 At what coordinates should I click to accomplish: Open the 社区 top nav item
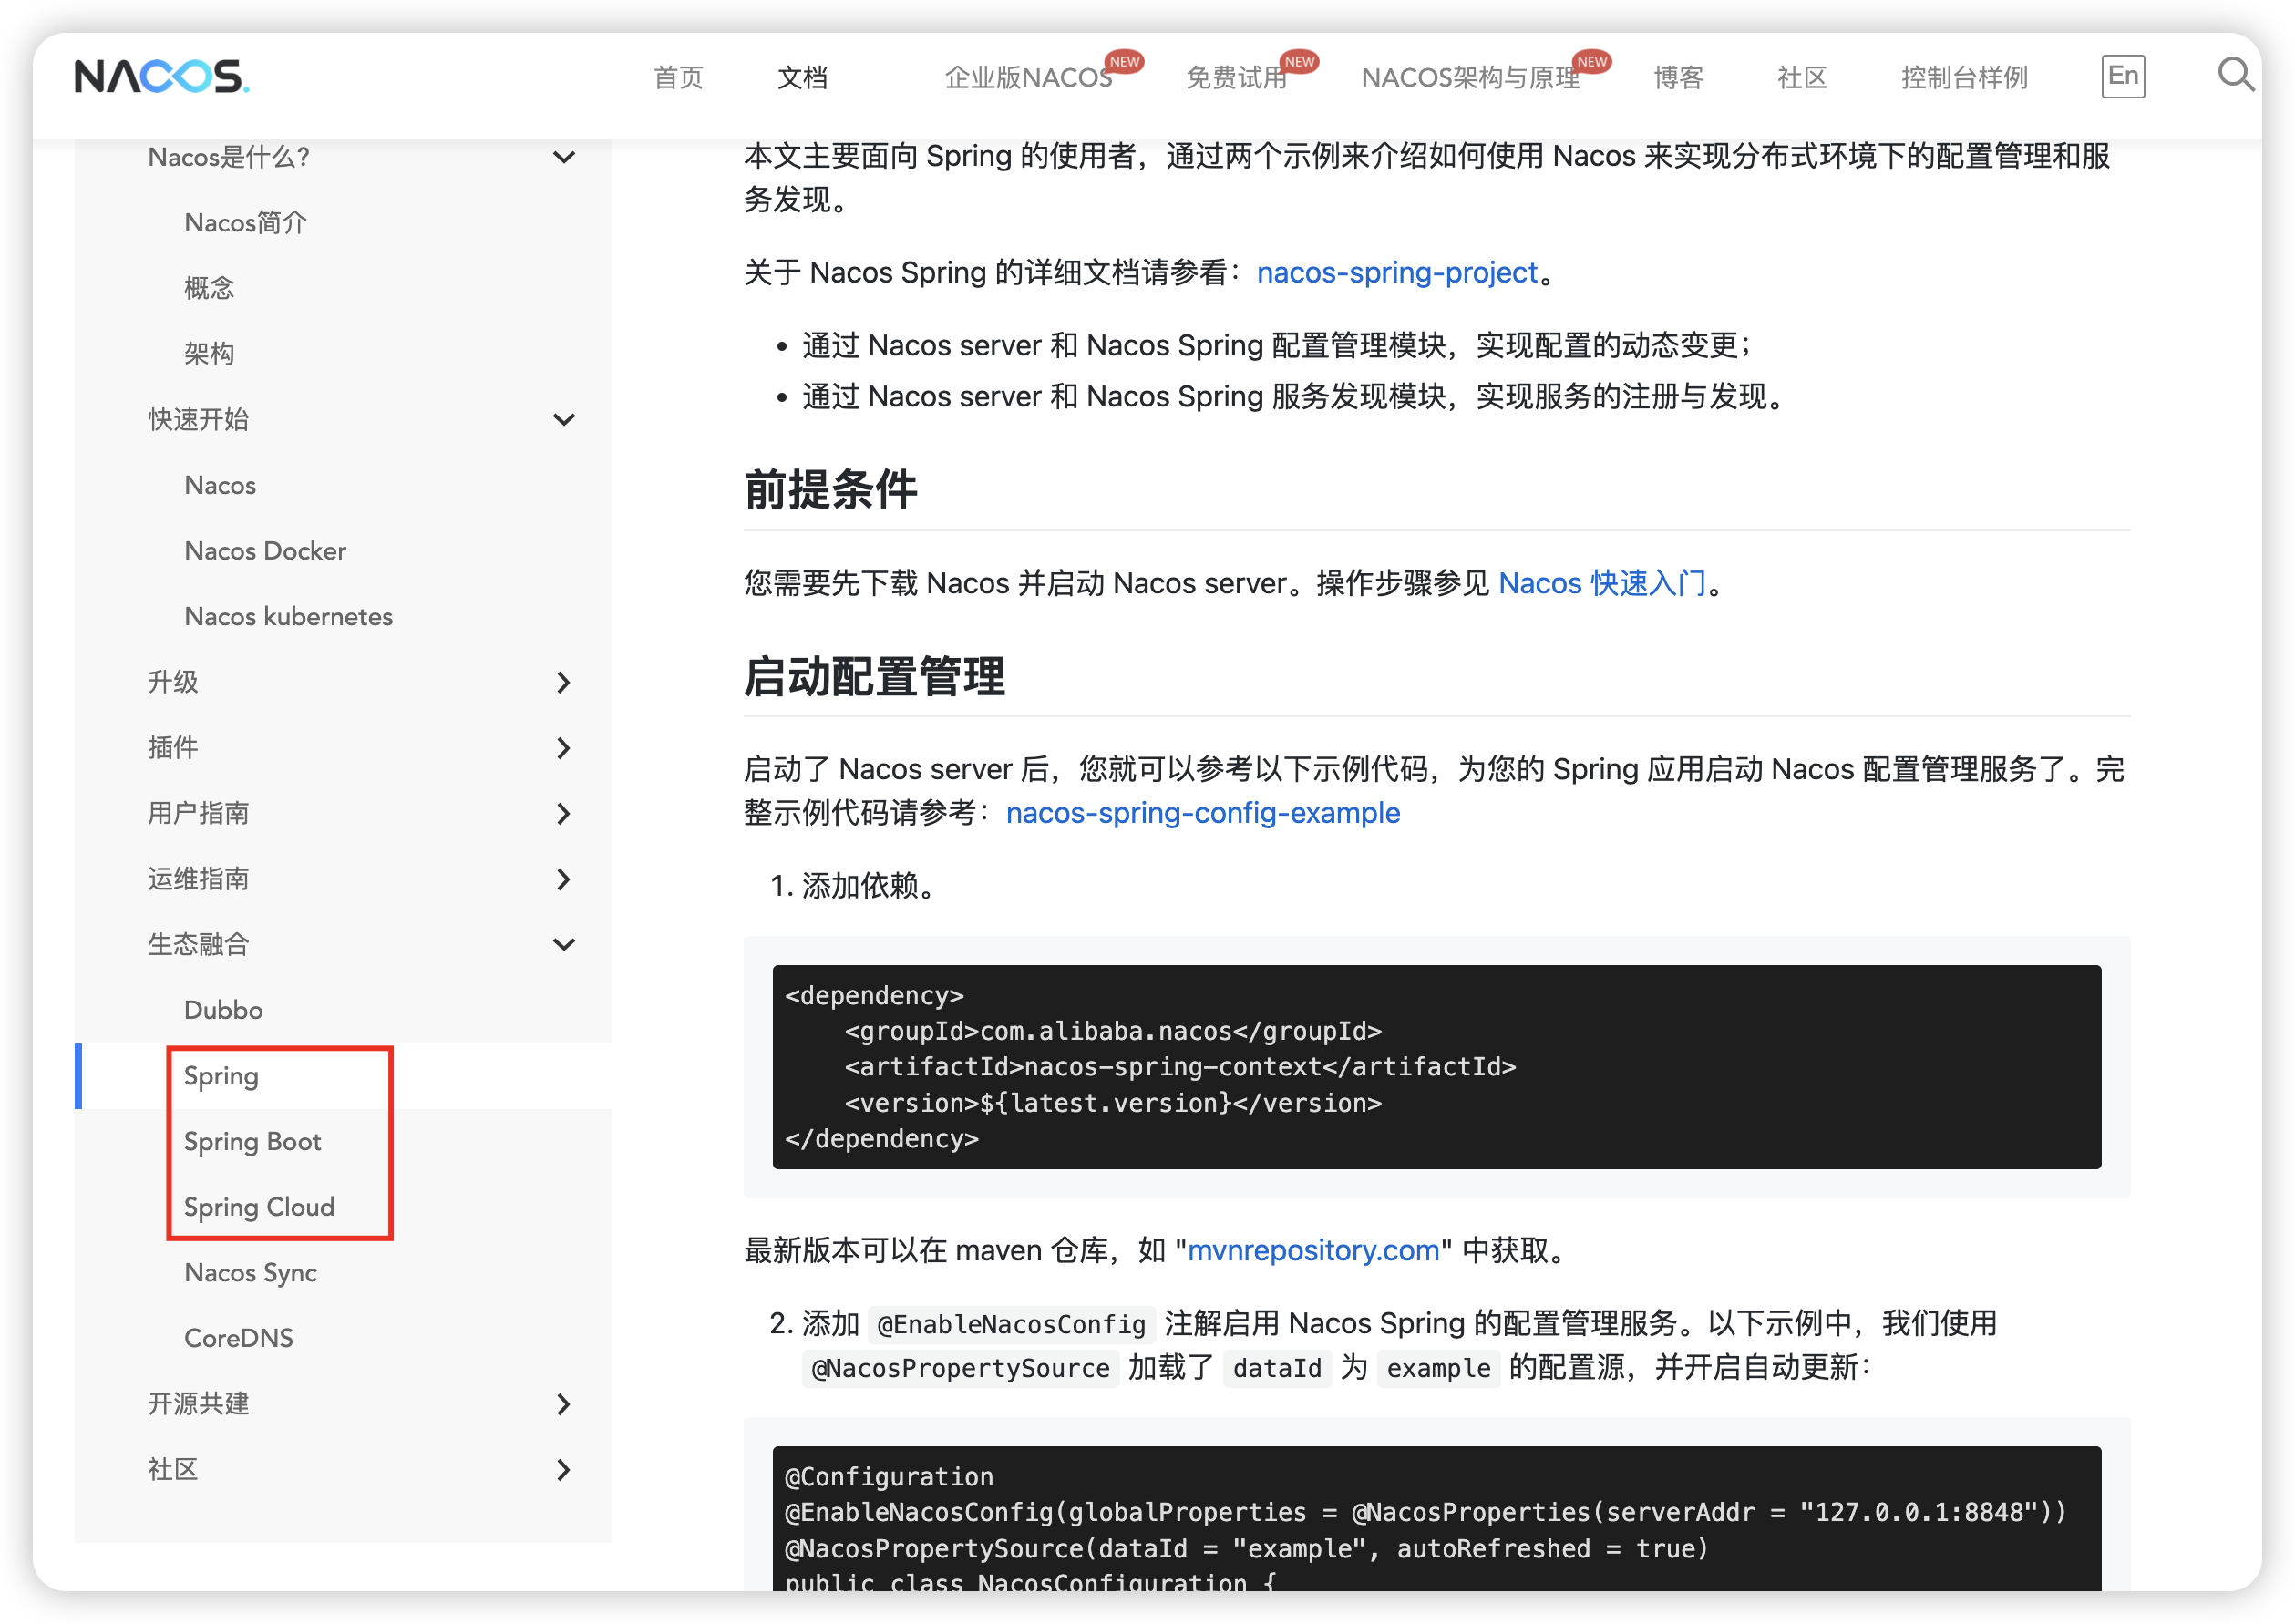tap(1802, 77)
